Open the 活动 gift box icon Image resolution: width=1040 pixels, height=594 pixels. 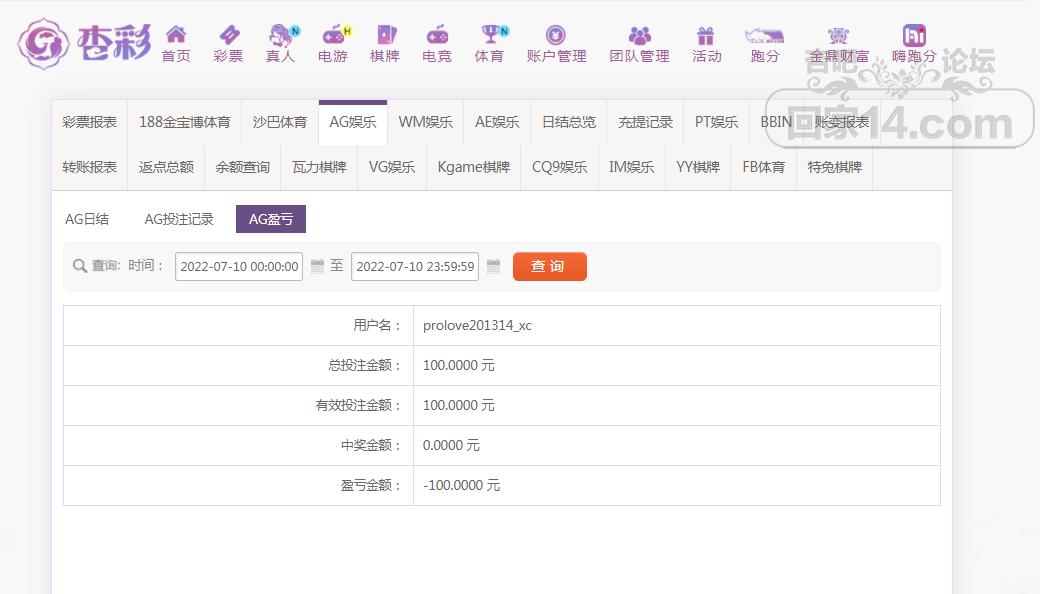pos(706,36)
